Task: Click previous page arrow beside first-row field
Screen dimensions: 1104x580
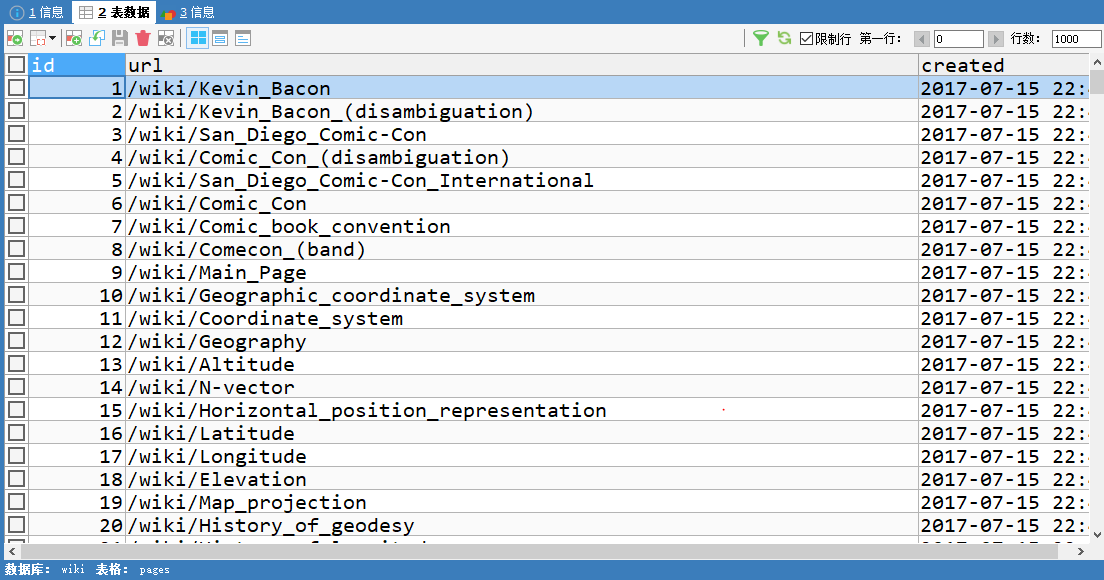Action: tap(922, 39)
